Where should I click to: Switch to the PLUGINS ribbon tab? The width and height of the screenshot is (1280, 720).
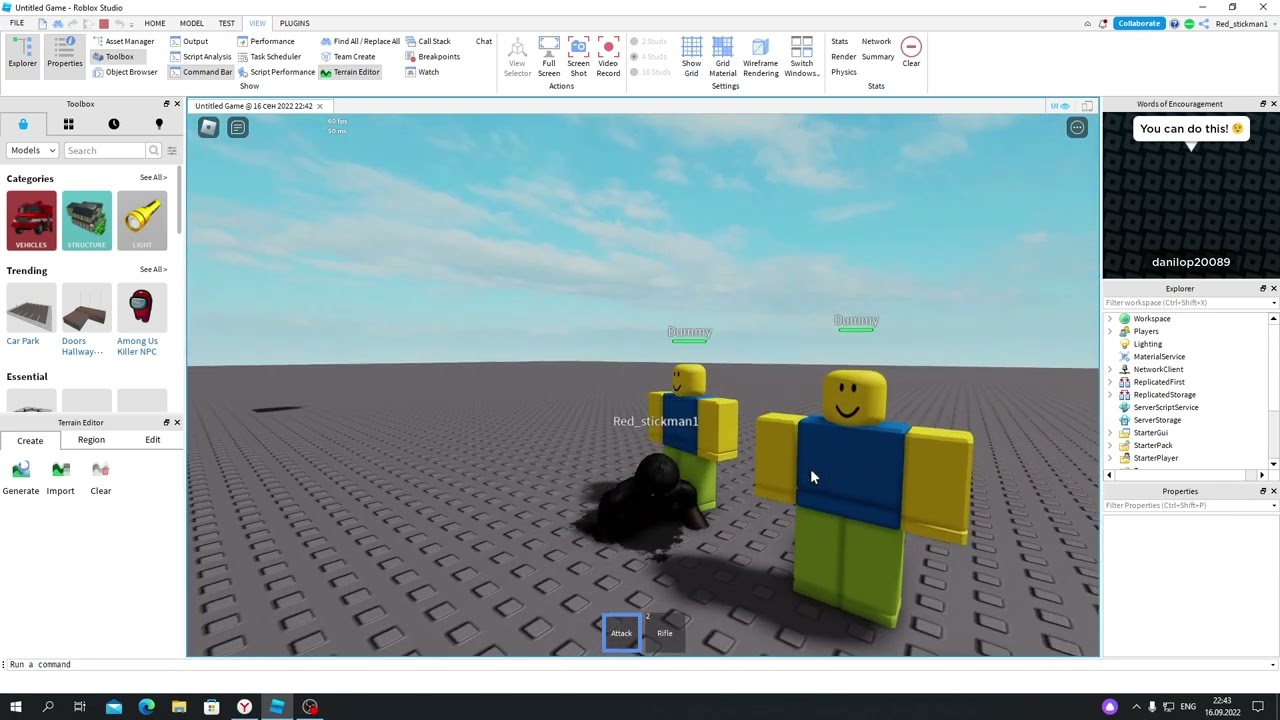[294, 23]
